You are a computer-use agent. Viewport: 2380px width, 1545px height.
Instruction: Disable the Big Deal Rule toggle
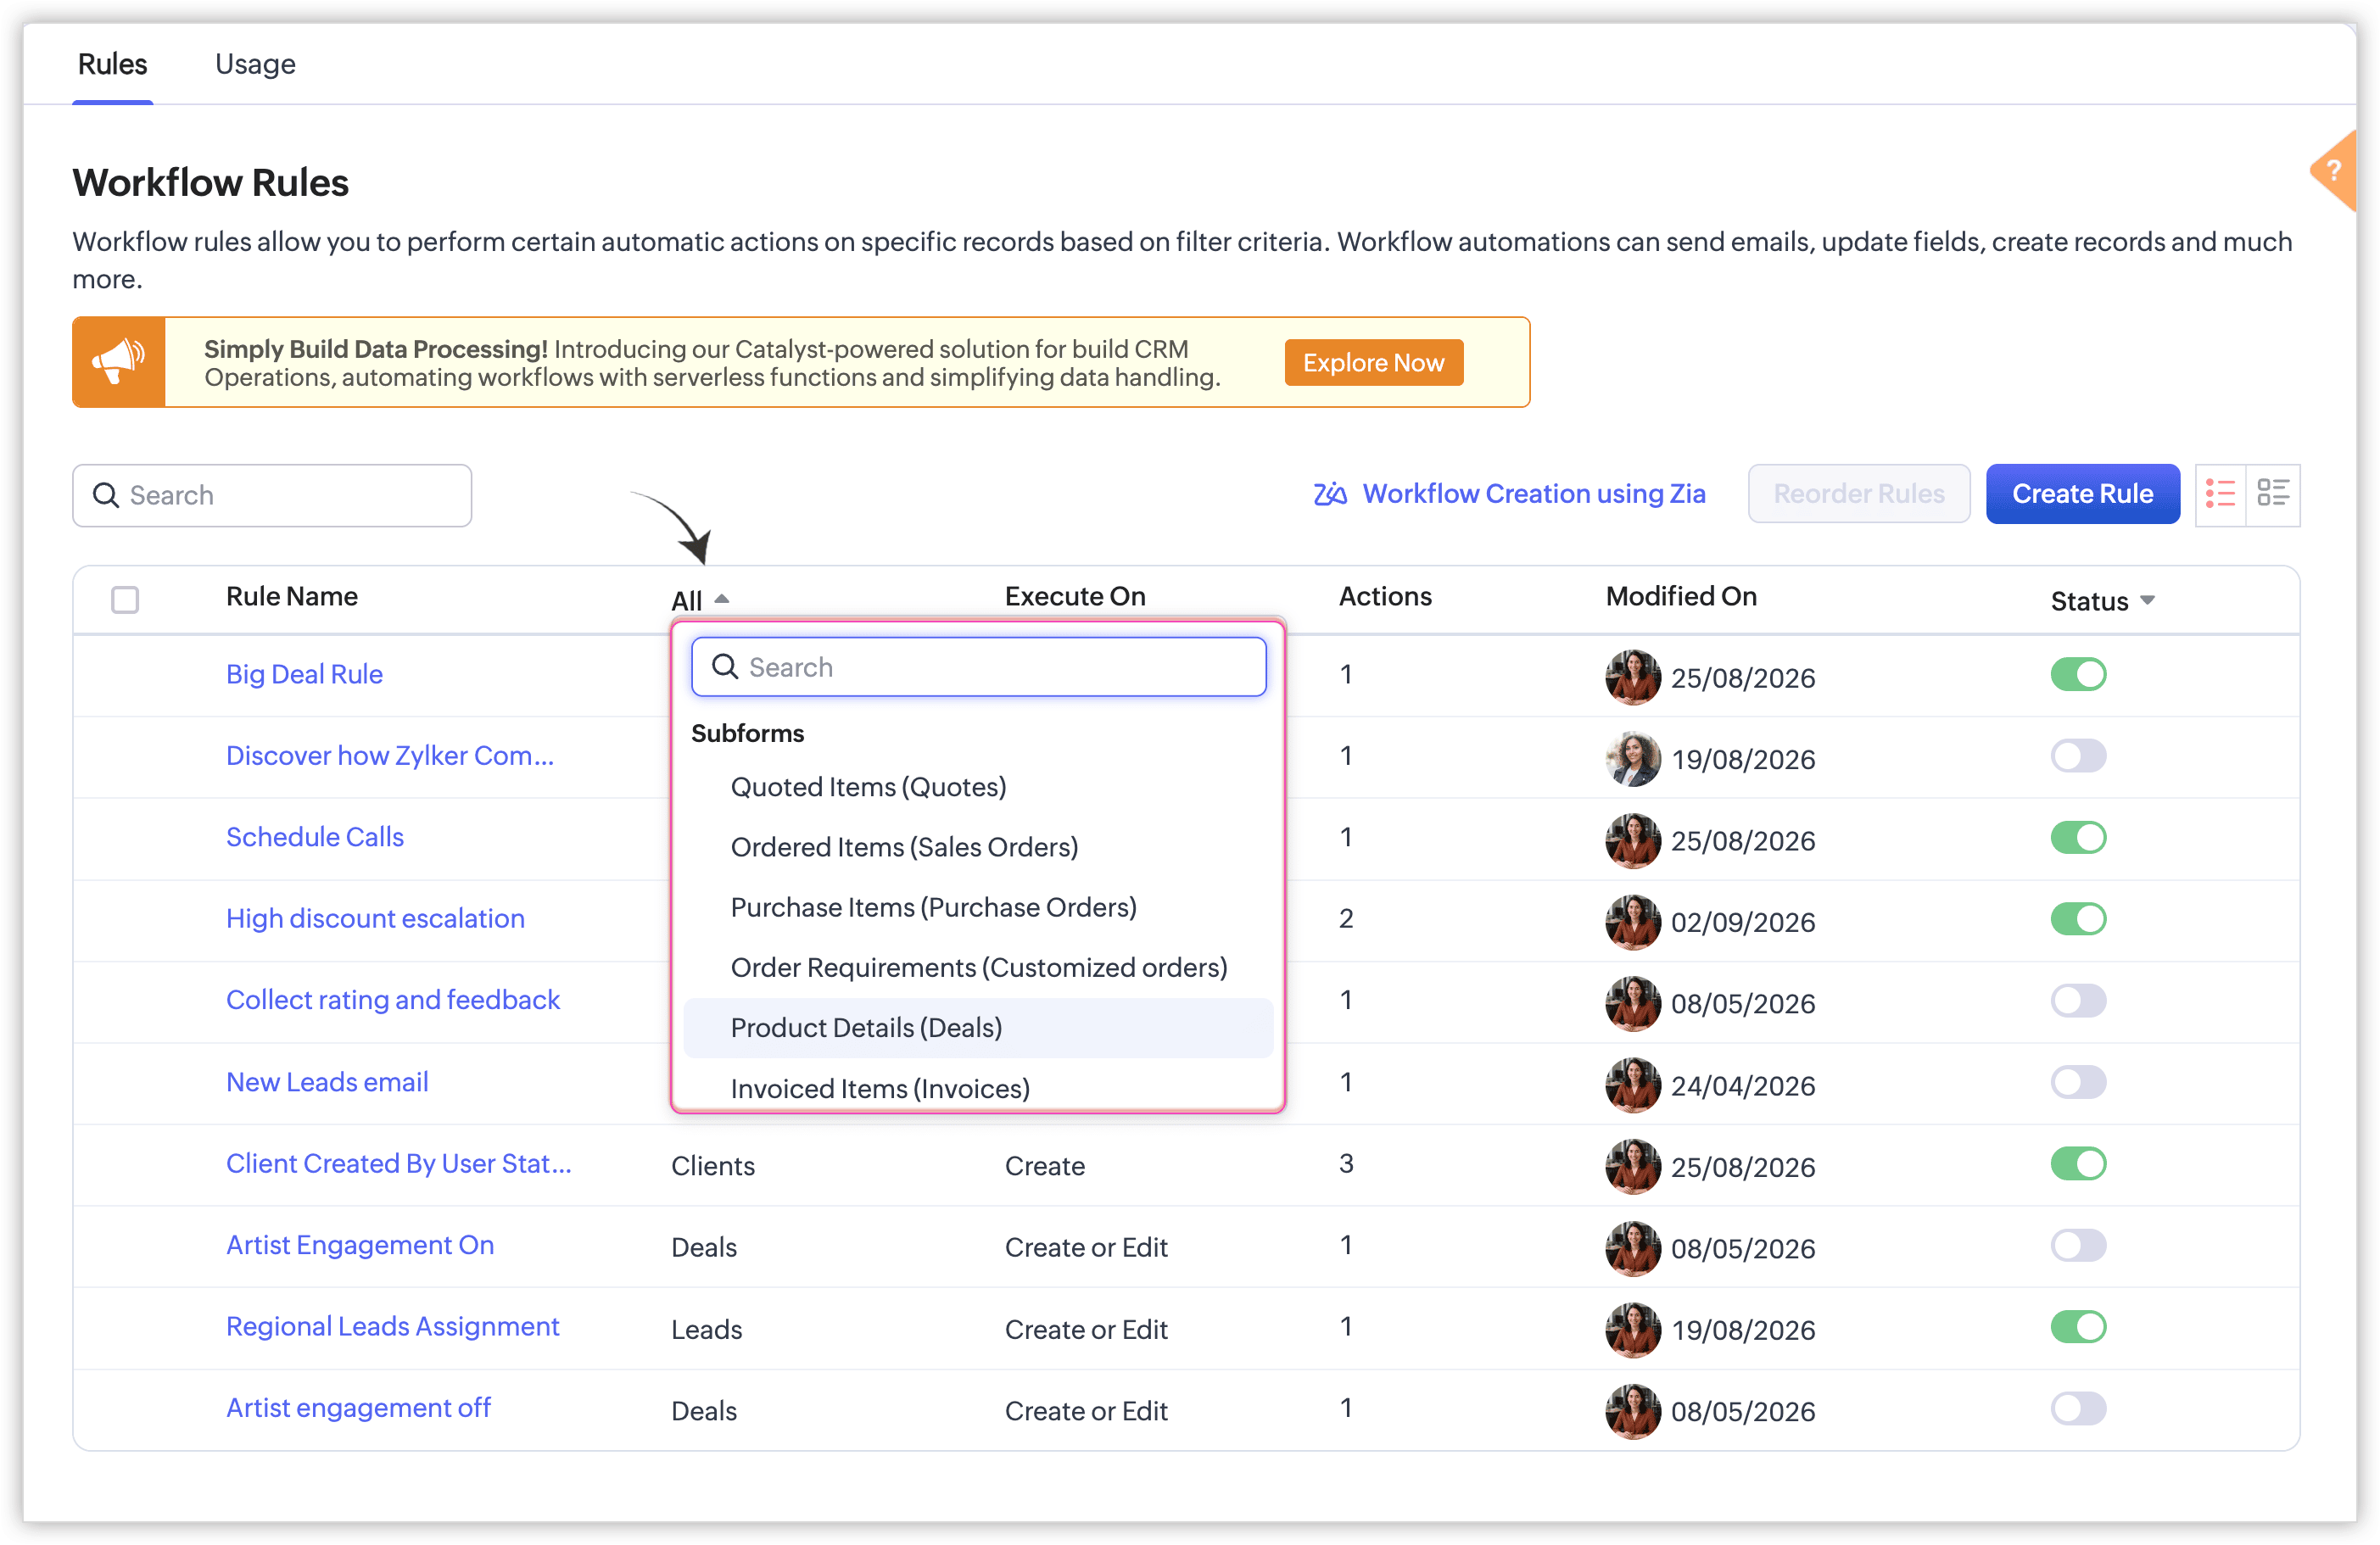(2078, 674)
